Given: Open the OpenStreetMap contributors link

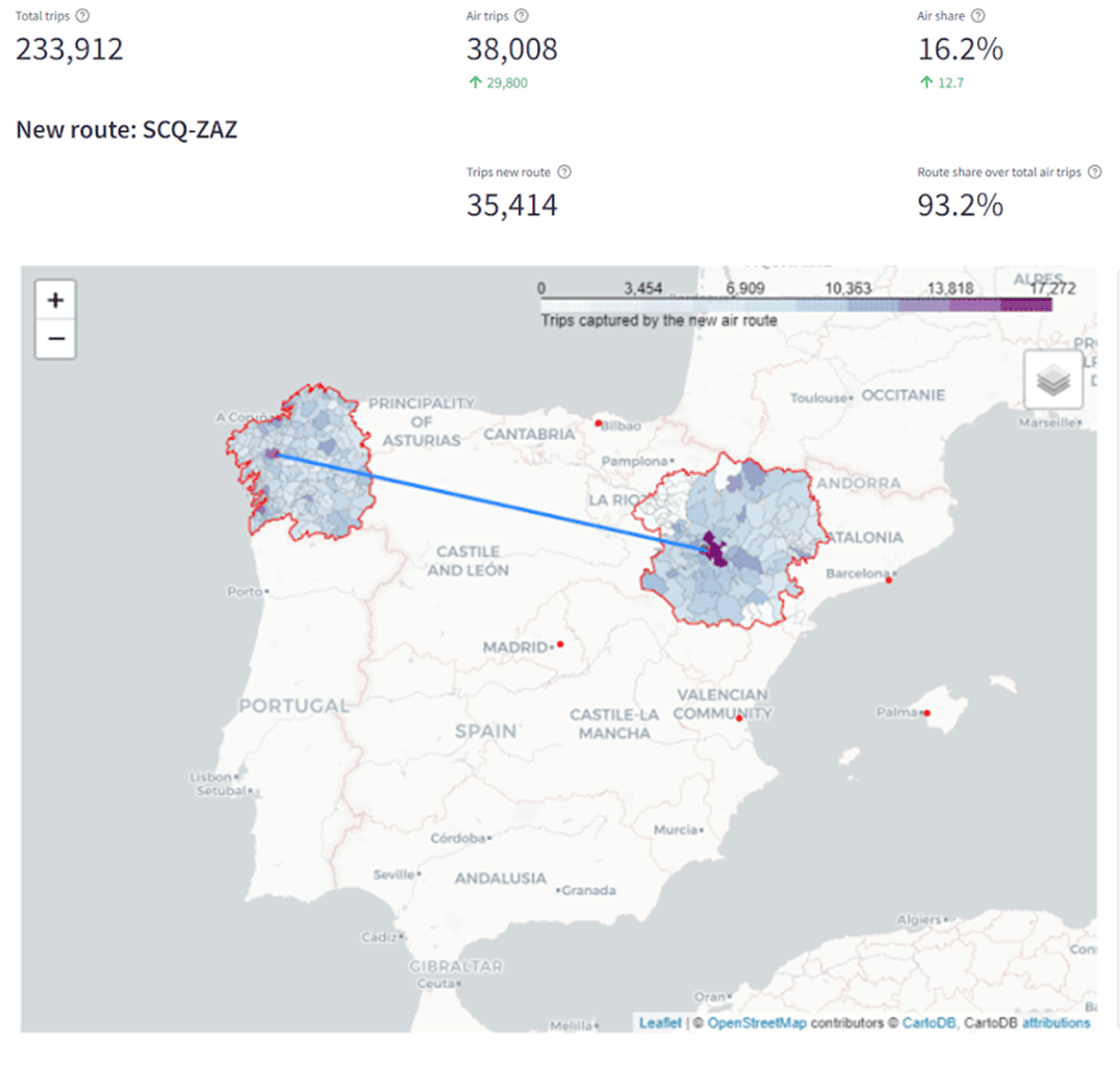Looking at the screenshot, I should tap(757, 1023).
